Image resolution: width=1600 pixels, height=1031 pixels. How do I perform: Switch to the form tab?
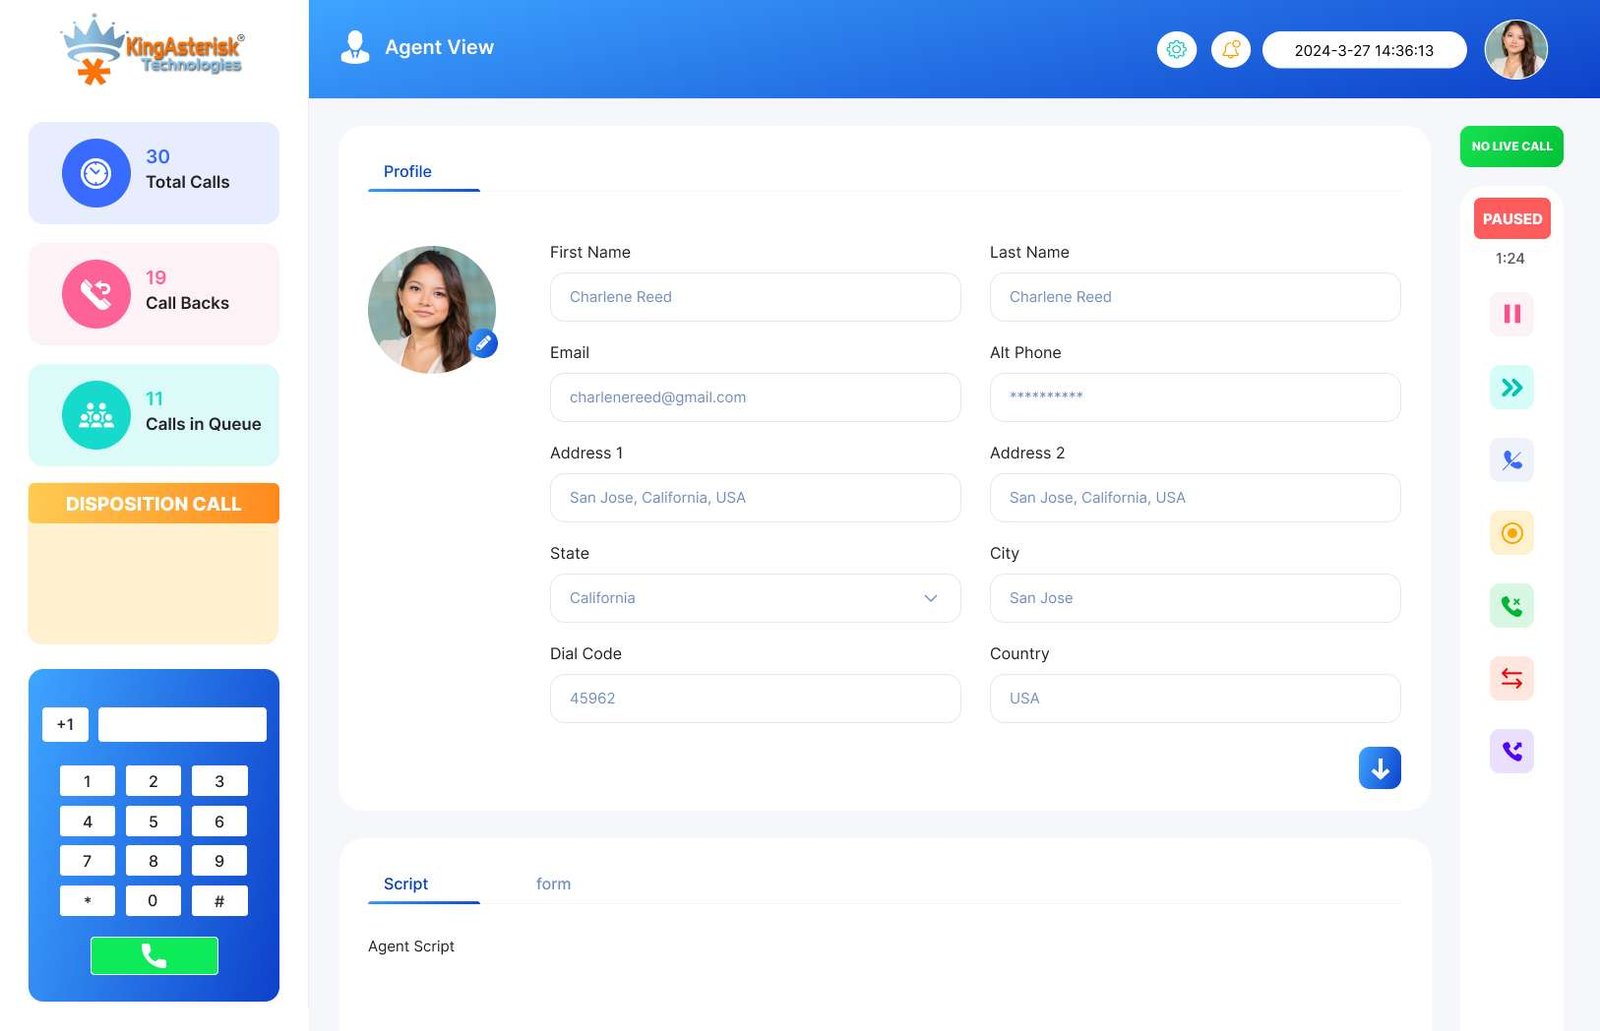[553, 884]
